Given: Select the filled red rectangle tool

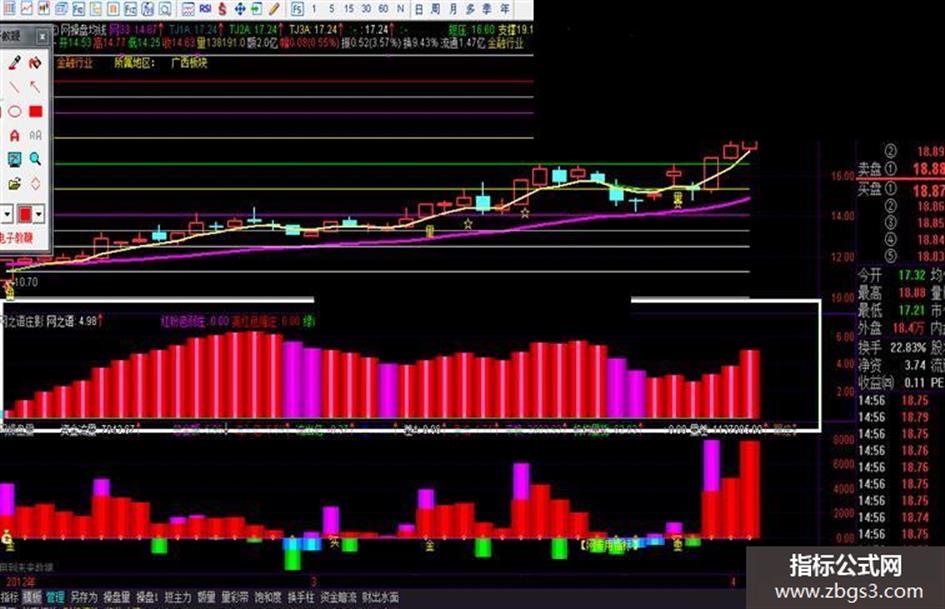Looking at the screenshot, I should coord(36,112).
